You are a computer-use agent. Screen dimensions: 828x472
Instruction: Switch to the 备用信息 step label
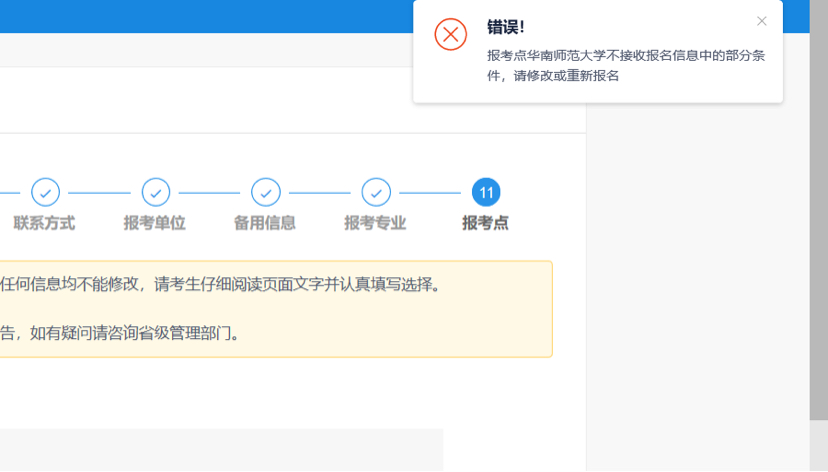point(265,223)
